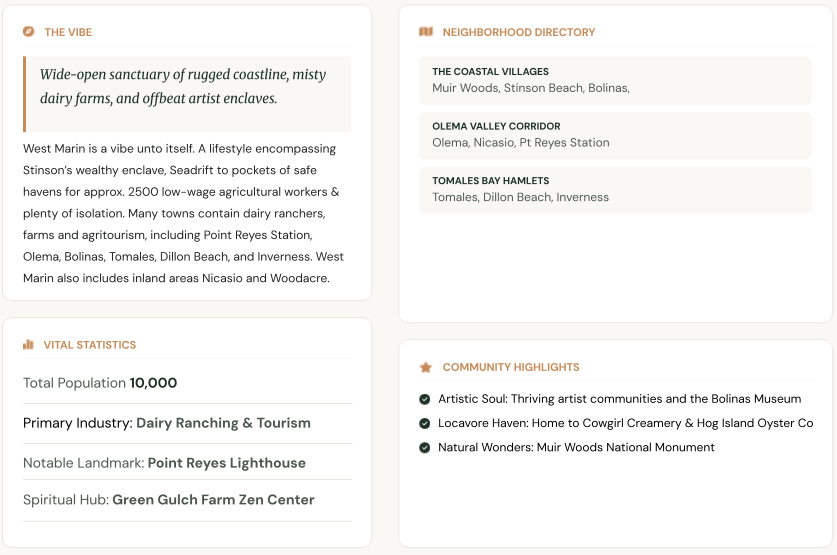
Task: Click the map icon beside Neighborhood Directory
Action: pos(426,32)
